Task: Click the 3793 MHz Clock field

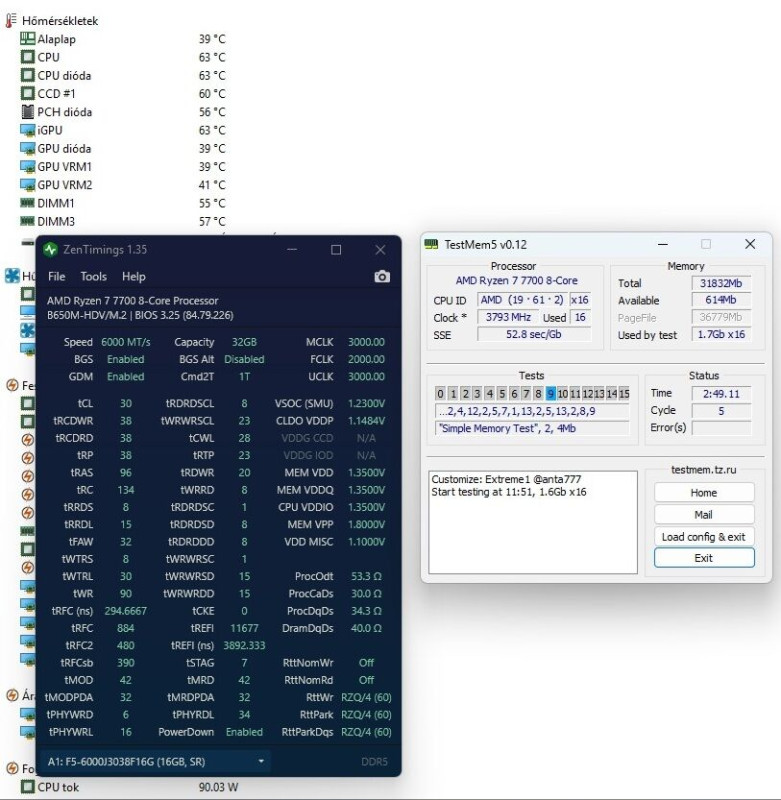Action: [x=508, y=317]
